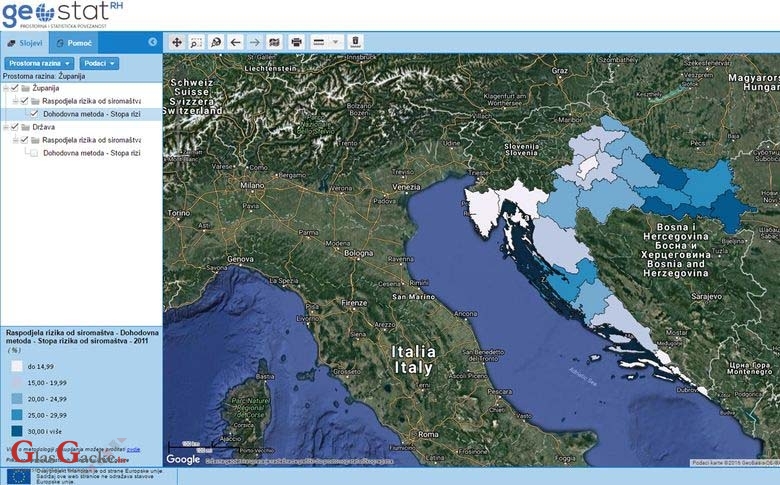Collapse the left side panel arrow
Image resolution: width=780 pixels, height=485 pixels.
point(153,42)
